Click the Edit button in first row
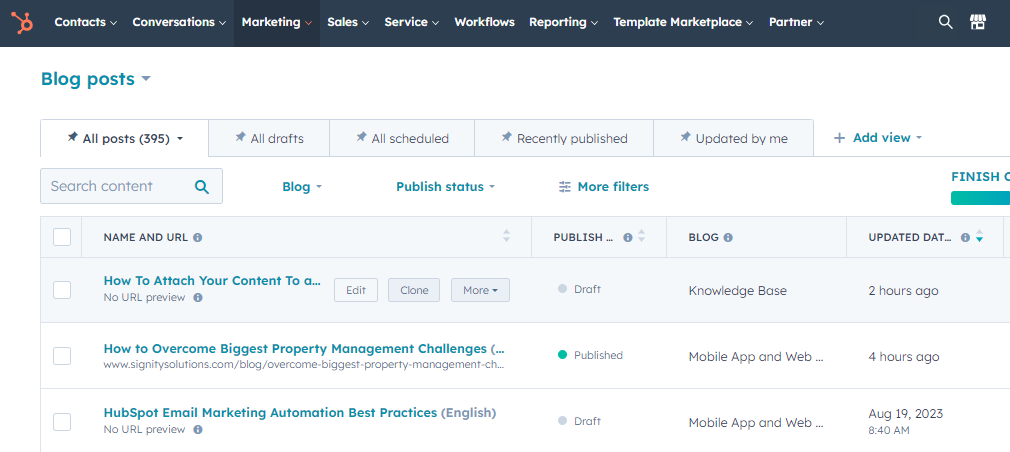 (x=356, y=290)
